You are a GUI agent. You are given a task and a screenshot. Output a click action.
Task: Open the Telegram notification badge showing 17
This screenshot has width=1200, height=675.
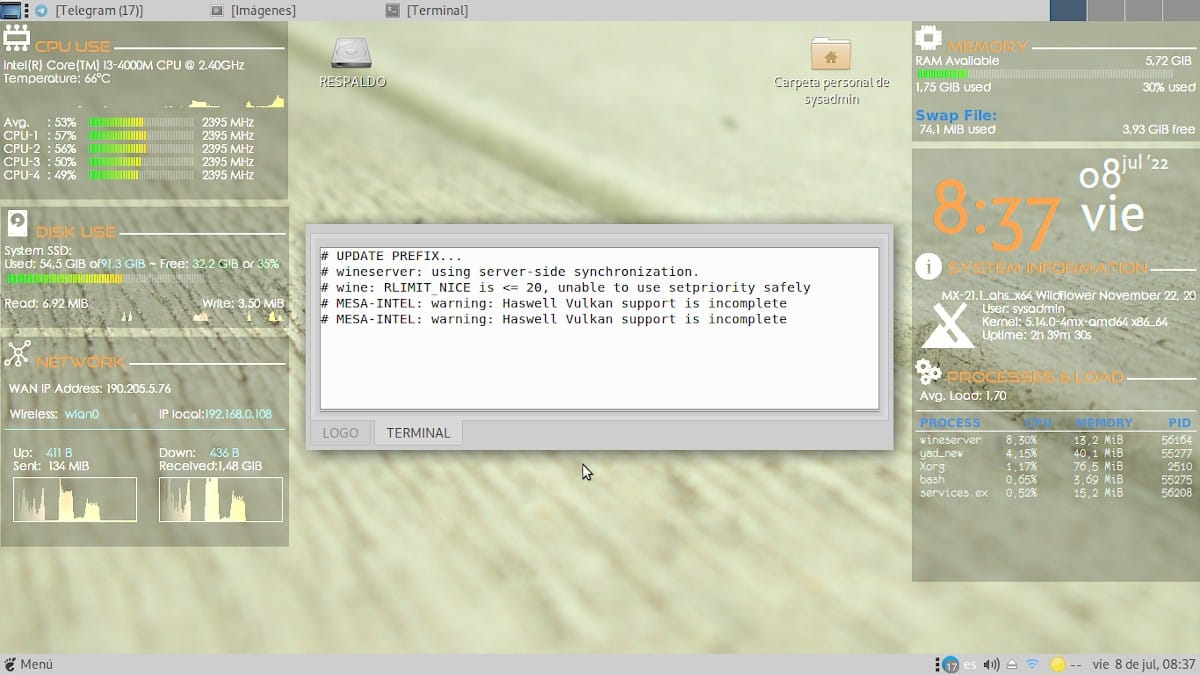[x=951, y=664]
